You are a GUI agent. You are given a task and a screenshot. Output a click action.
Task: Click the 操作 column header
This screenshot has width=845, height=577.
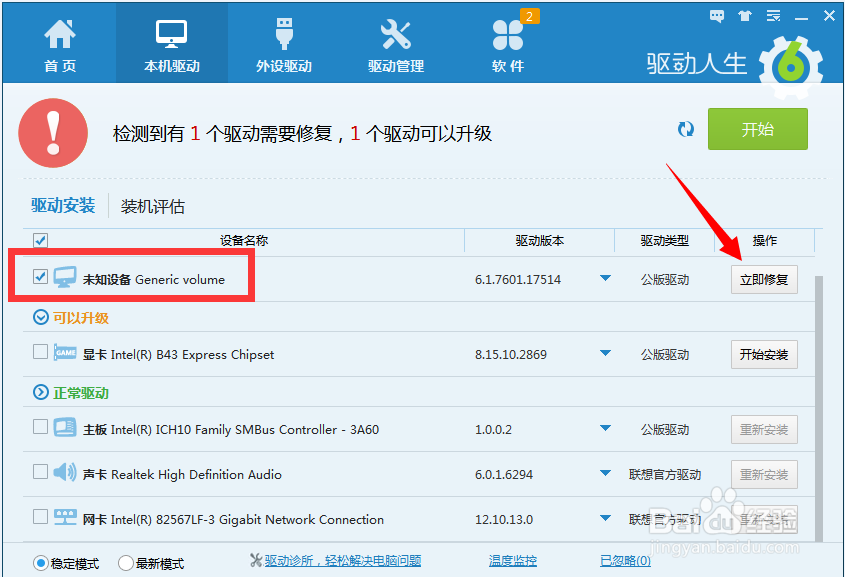coord(765,241)
